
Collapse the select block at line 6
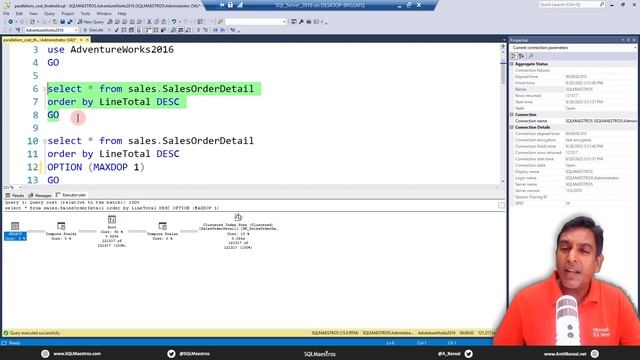click(x=44, y=89)
